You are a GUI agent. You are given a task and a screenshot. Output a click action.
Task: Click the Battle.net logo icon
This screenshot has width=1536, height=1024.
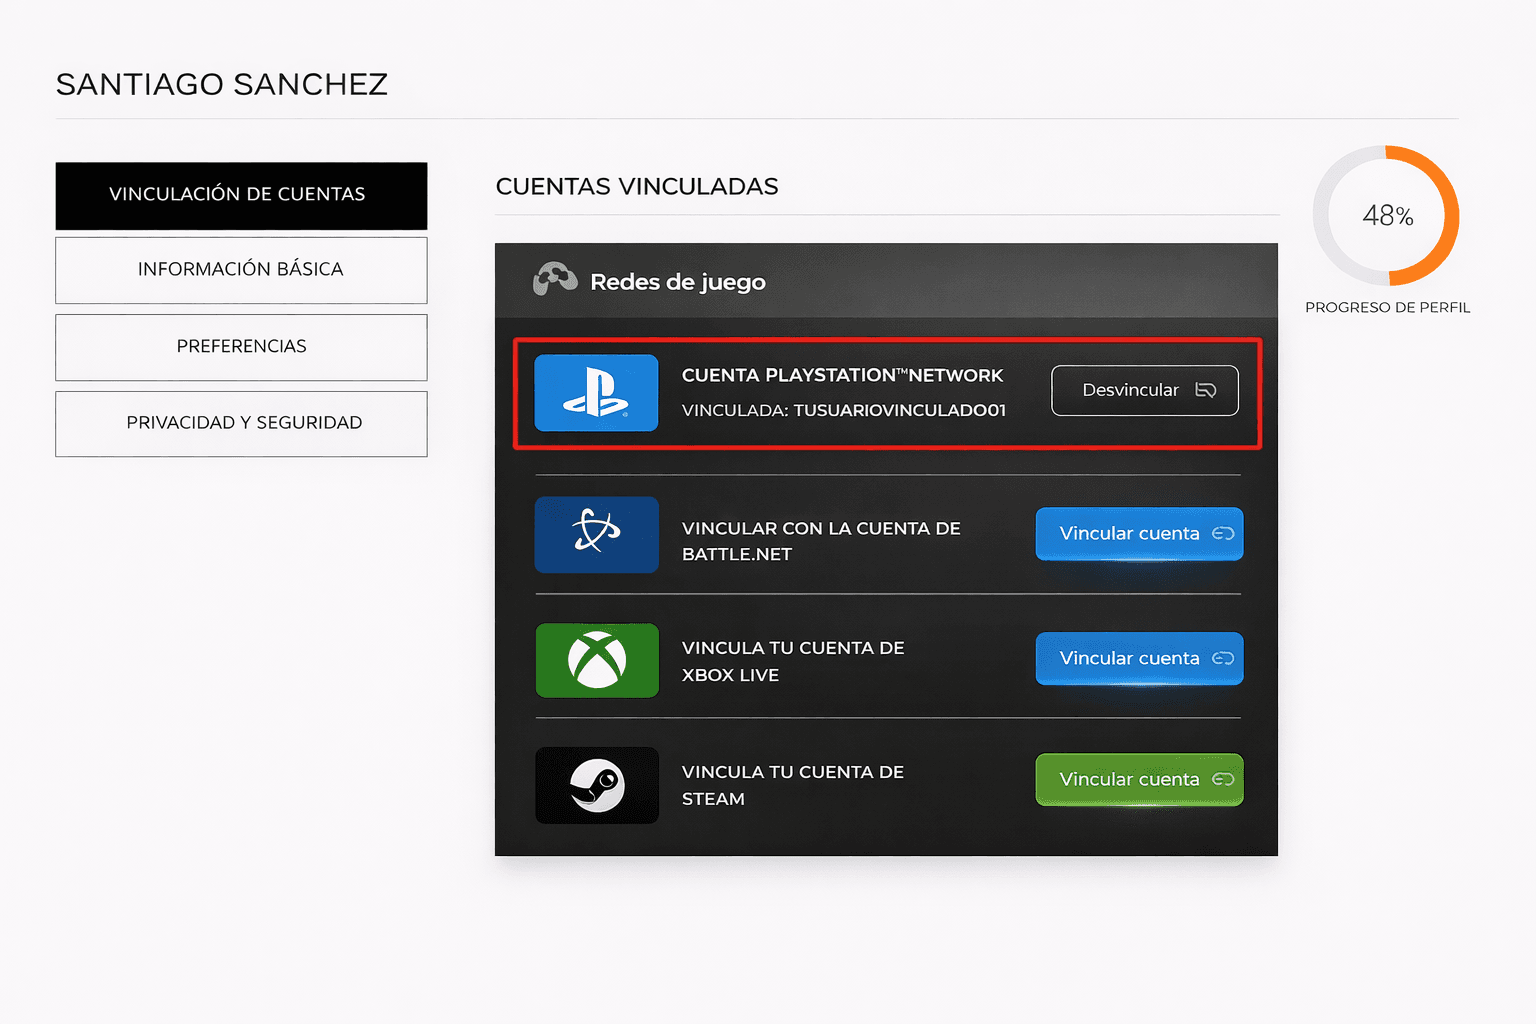click(x=597, y=534)
